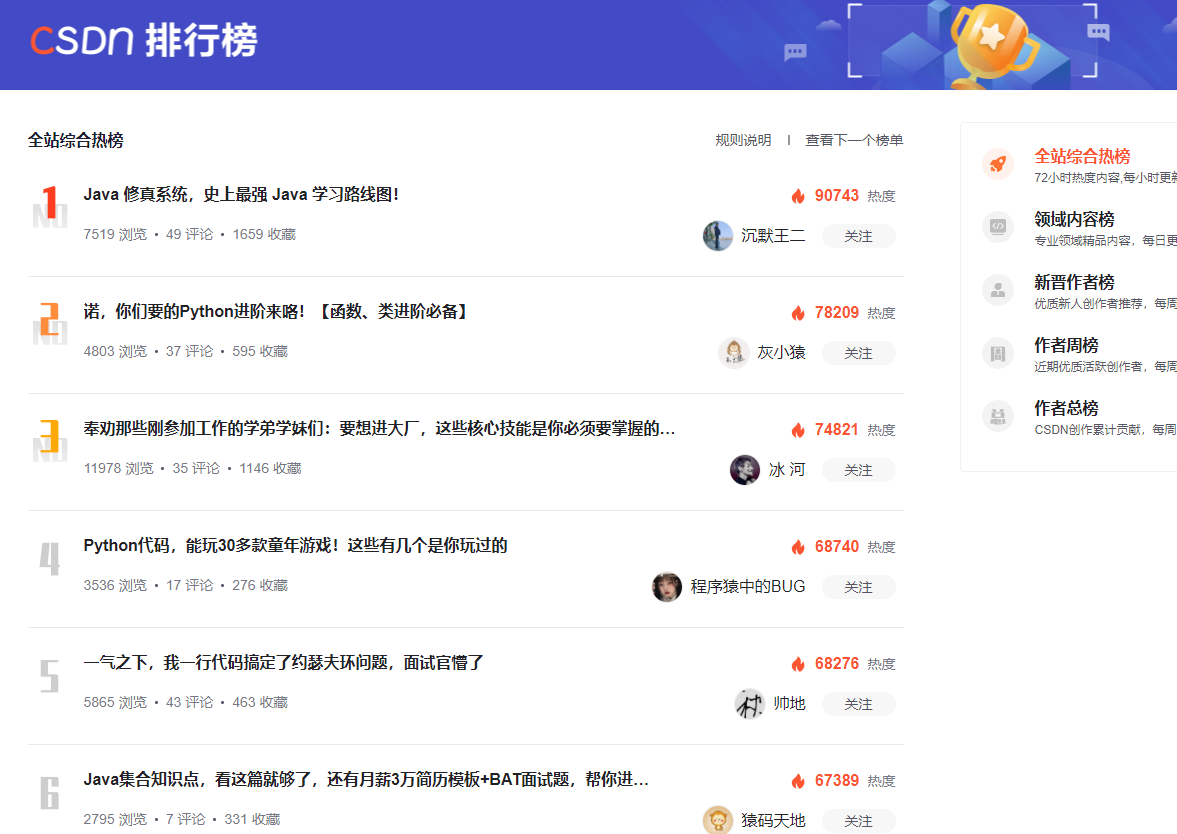Click the flame icon next to 68276
Screen dimensions: 1177x834
tap(797, 664)
